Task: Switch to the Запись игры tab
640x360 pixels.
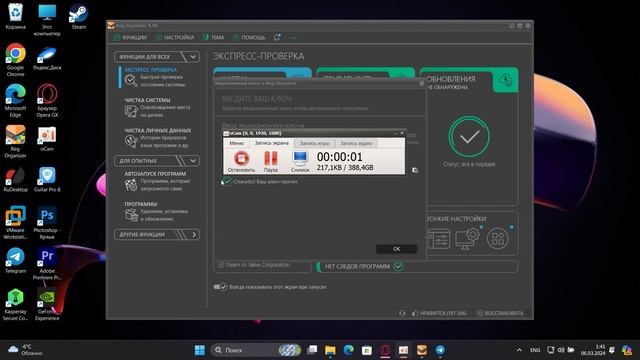Action: [314, 143]
